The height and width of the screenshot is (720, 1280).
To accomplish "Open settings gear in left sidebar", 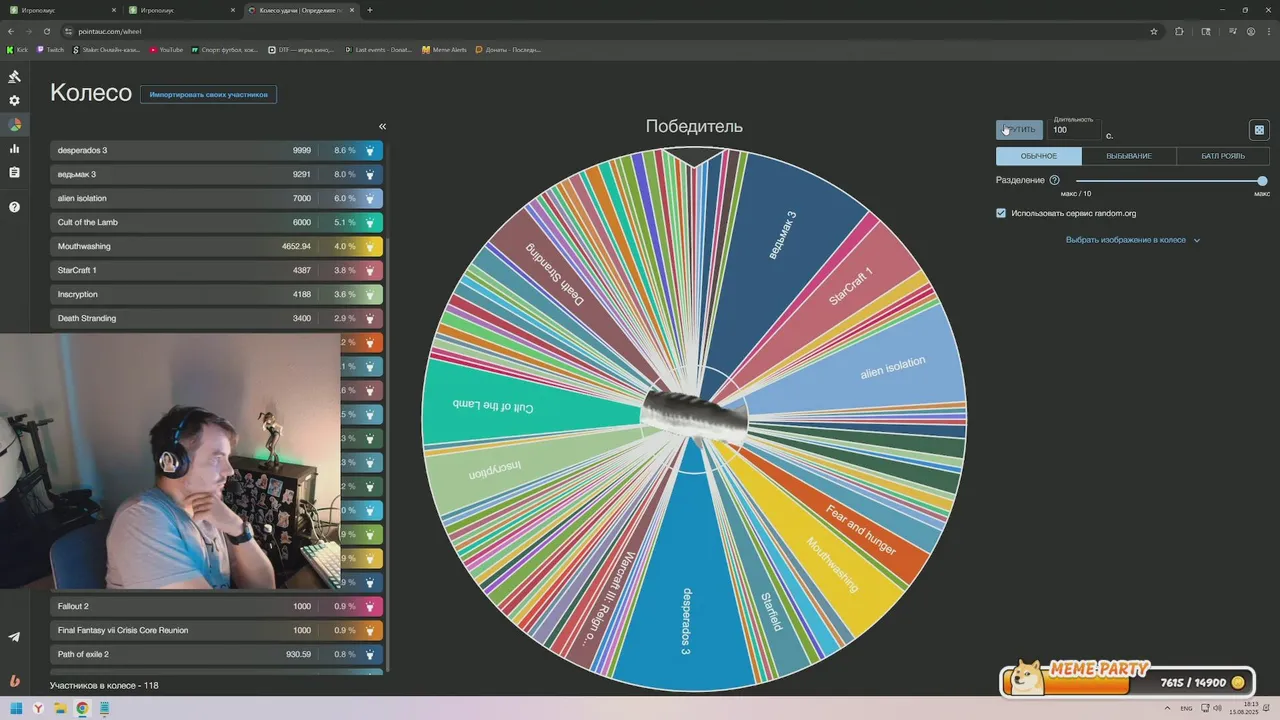I will pos(14,101).
